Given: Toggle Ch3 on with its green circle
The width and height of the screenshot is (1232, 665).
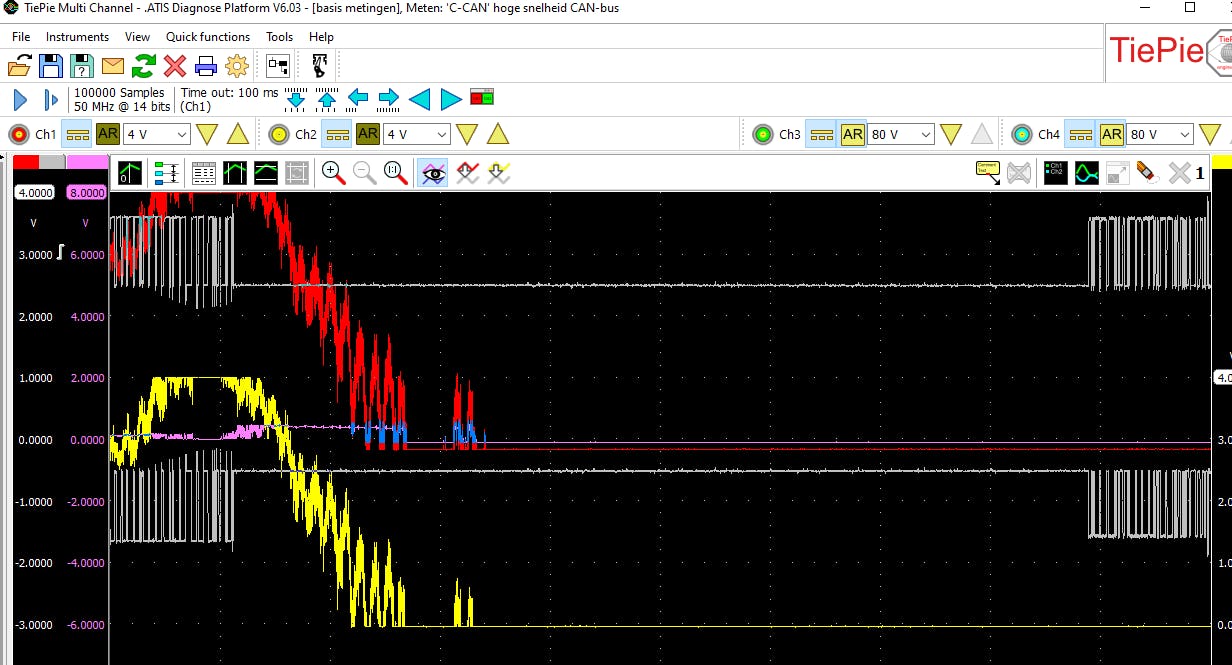Looking at the screenshot, I should 763,134.
